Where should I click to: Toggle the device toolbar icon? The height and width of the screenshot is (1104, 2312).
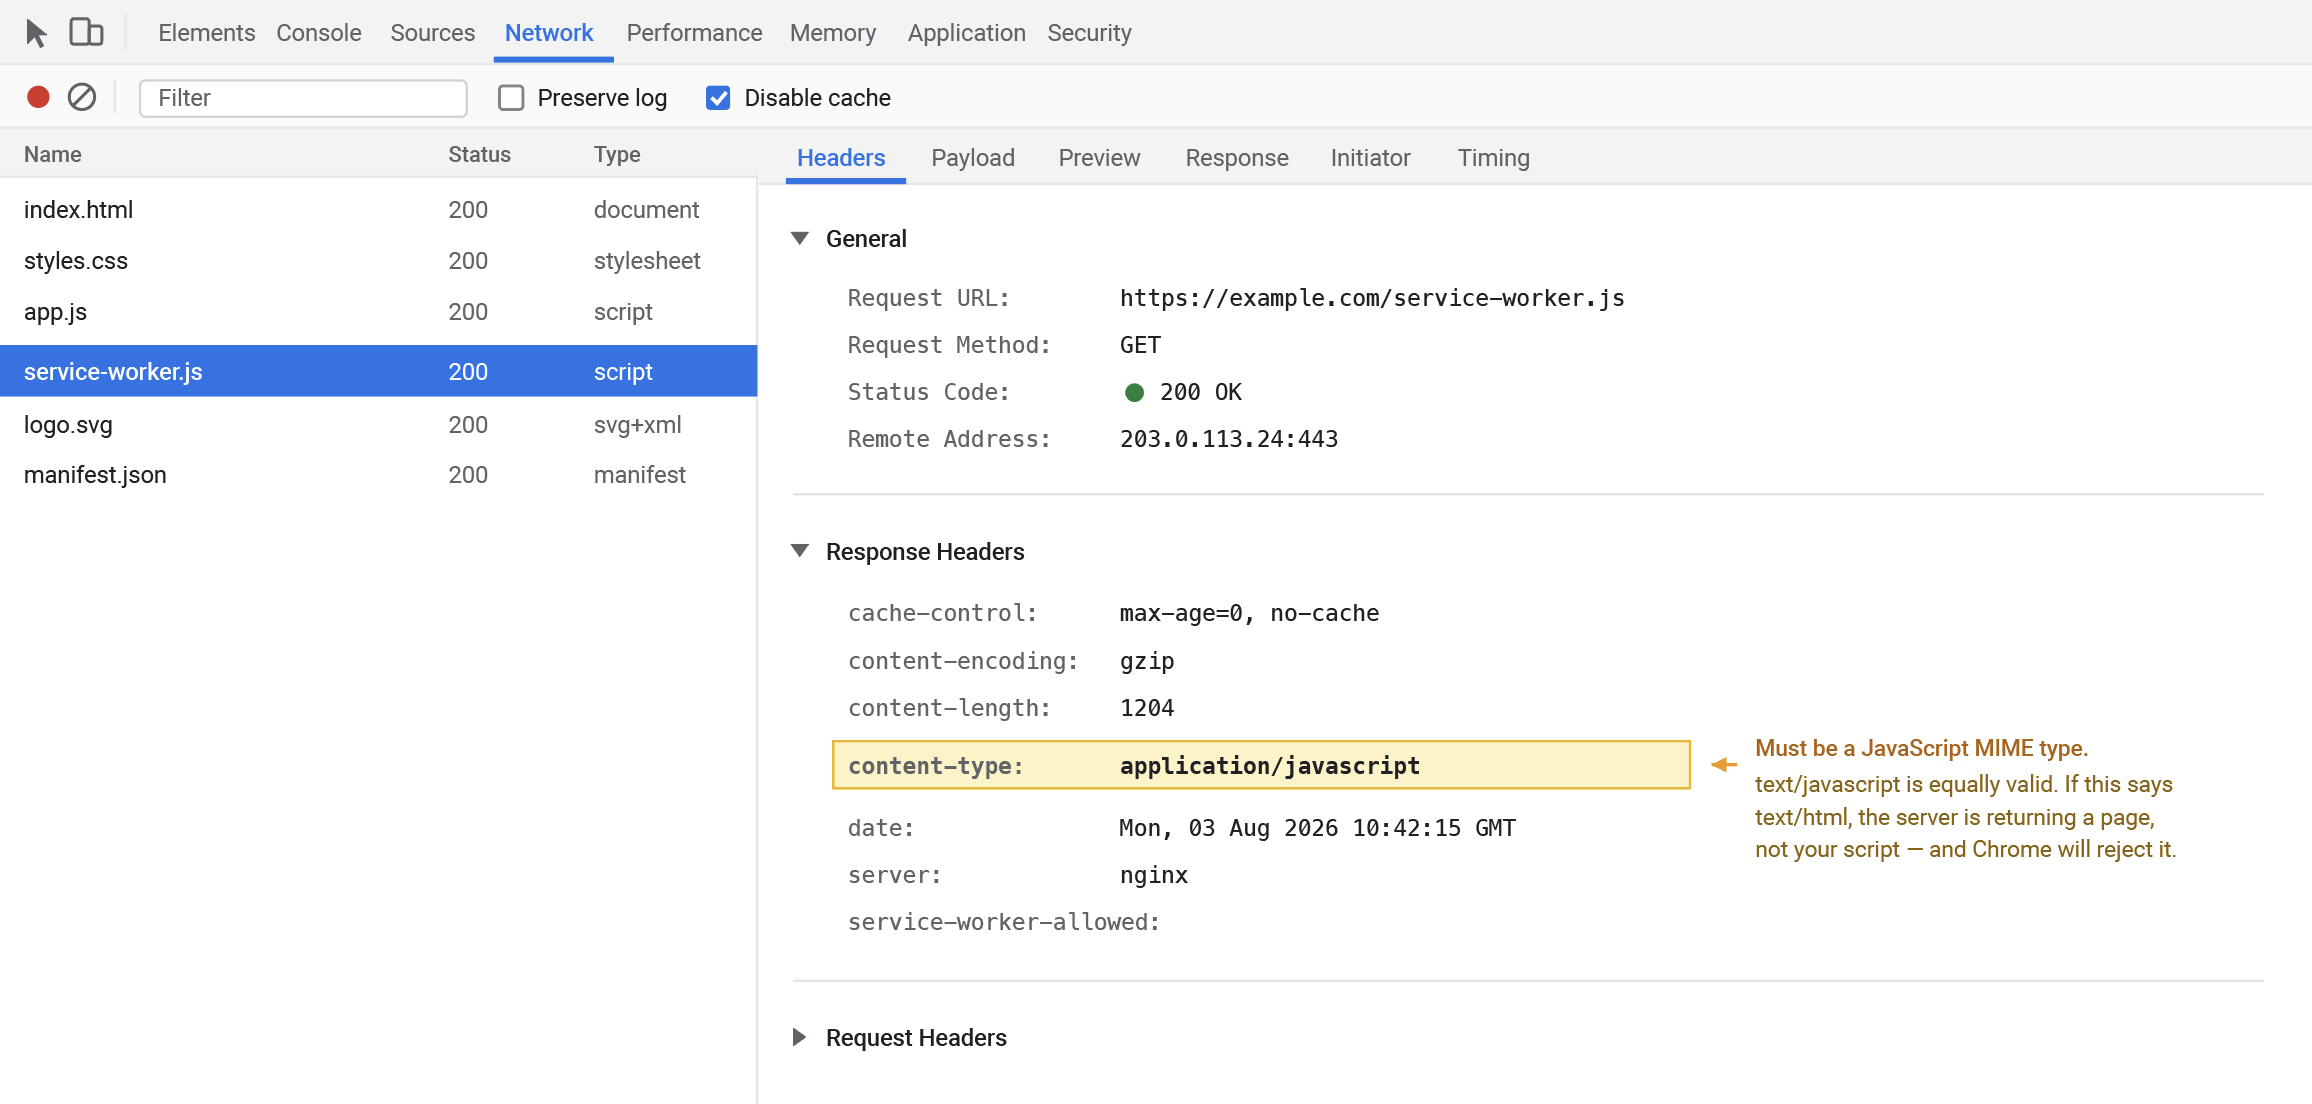tap(86, 33)
